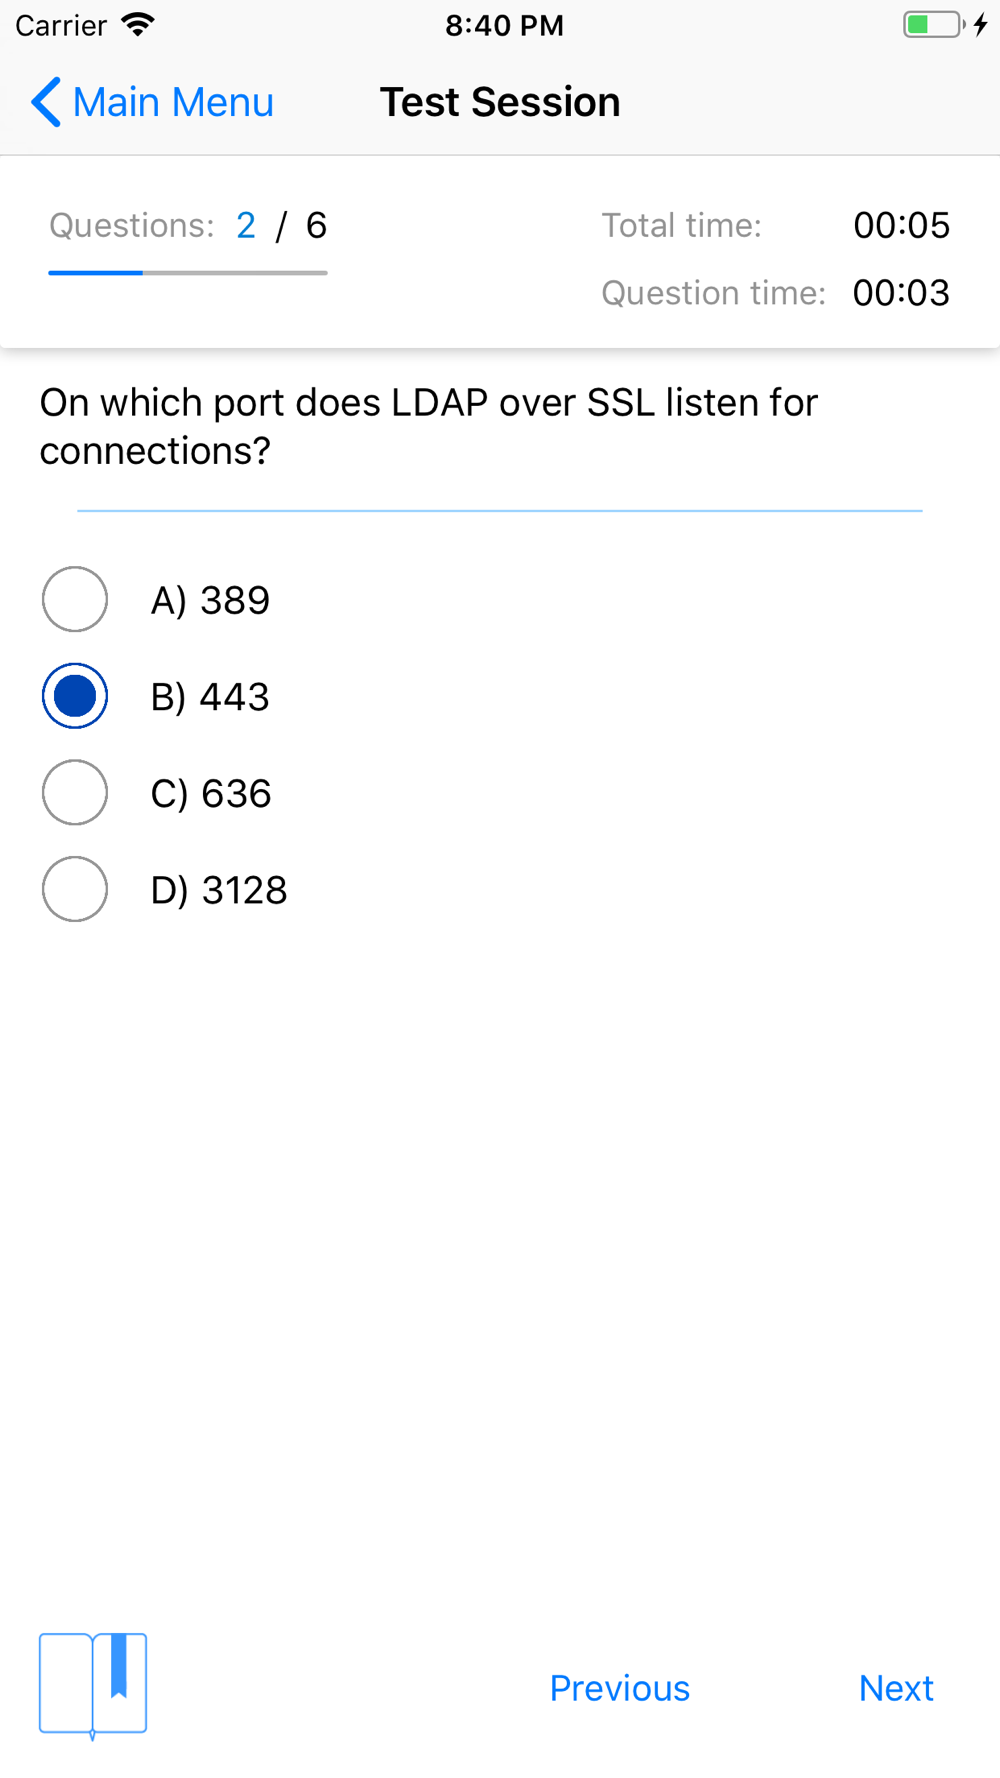The width and height of the screenshot is (1000, 1778).
Task: Tap the answer text 636
Action: click(x=236, y=793)
